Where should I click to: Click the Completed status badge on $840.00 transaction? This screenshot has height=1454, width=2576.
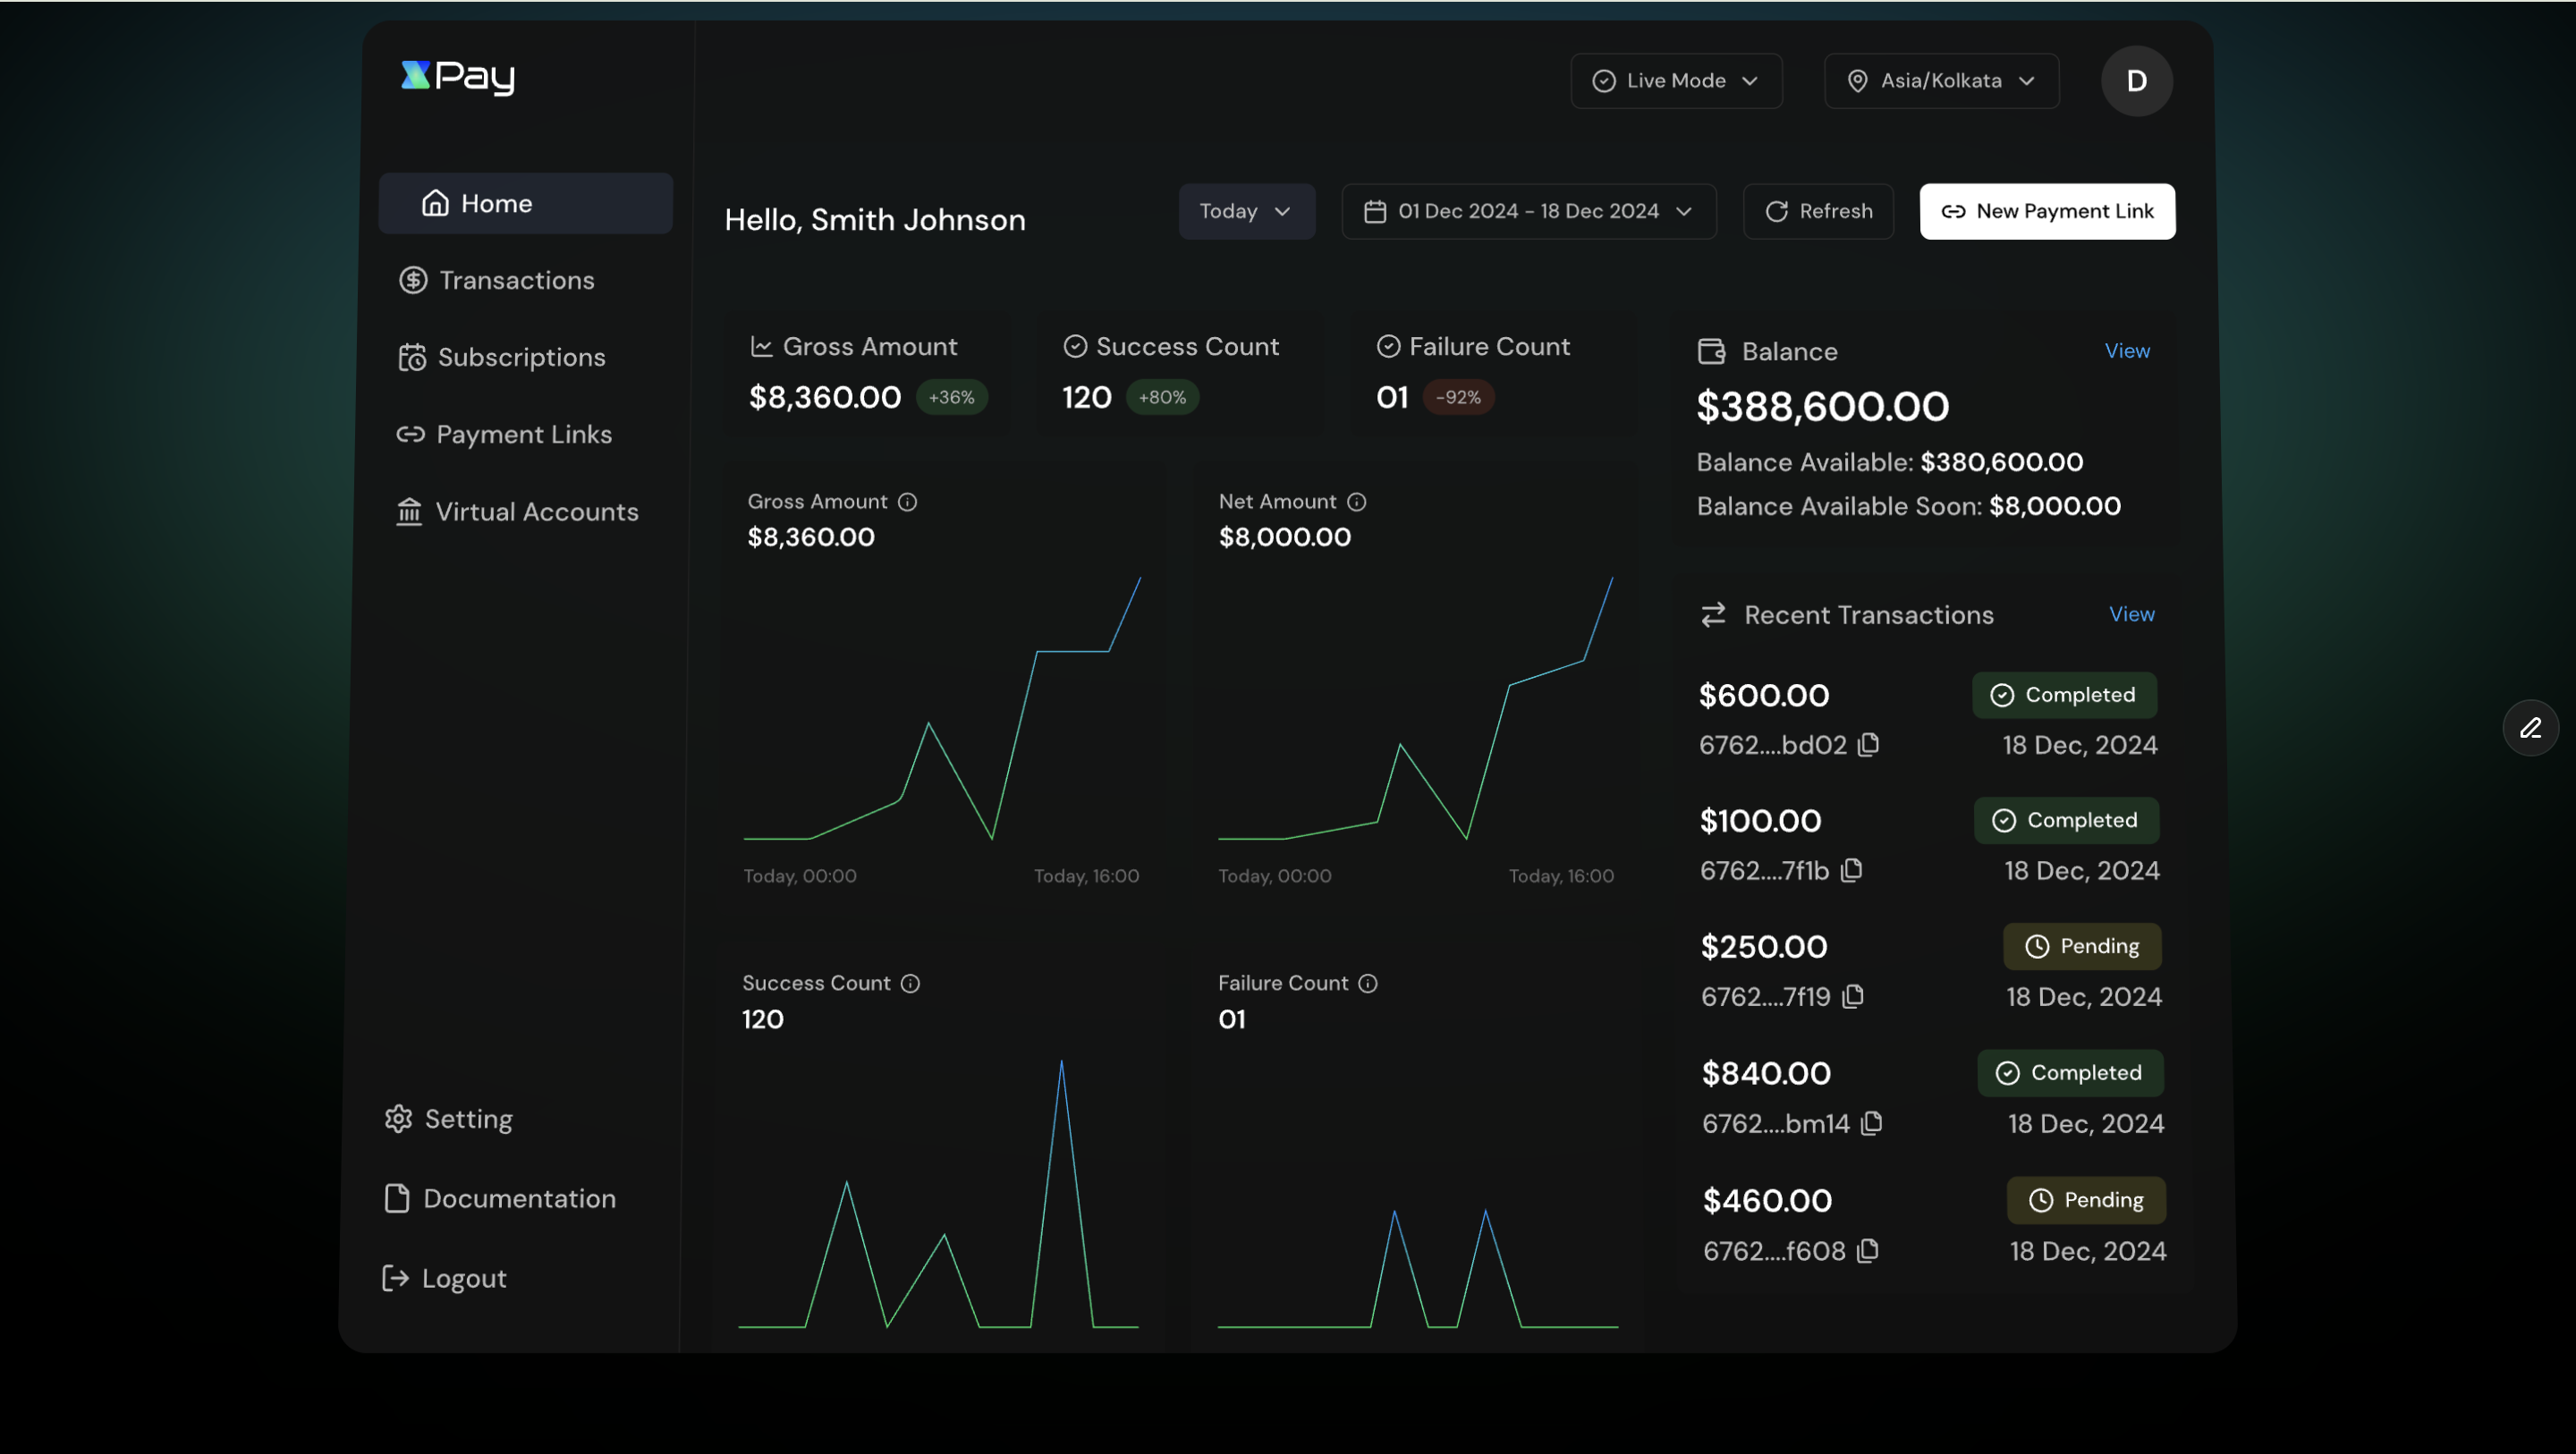[2069, 1072]
